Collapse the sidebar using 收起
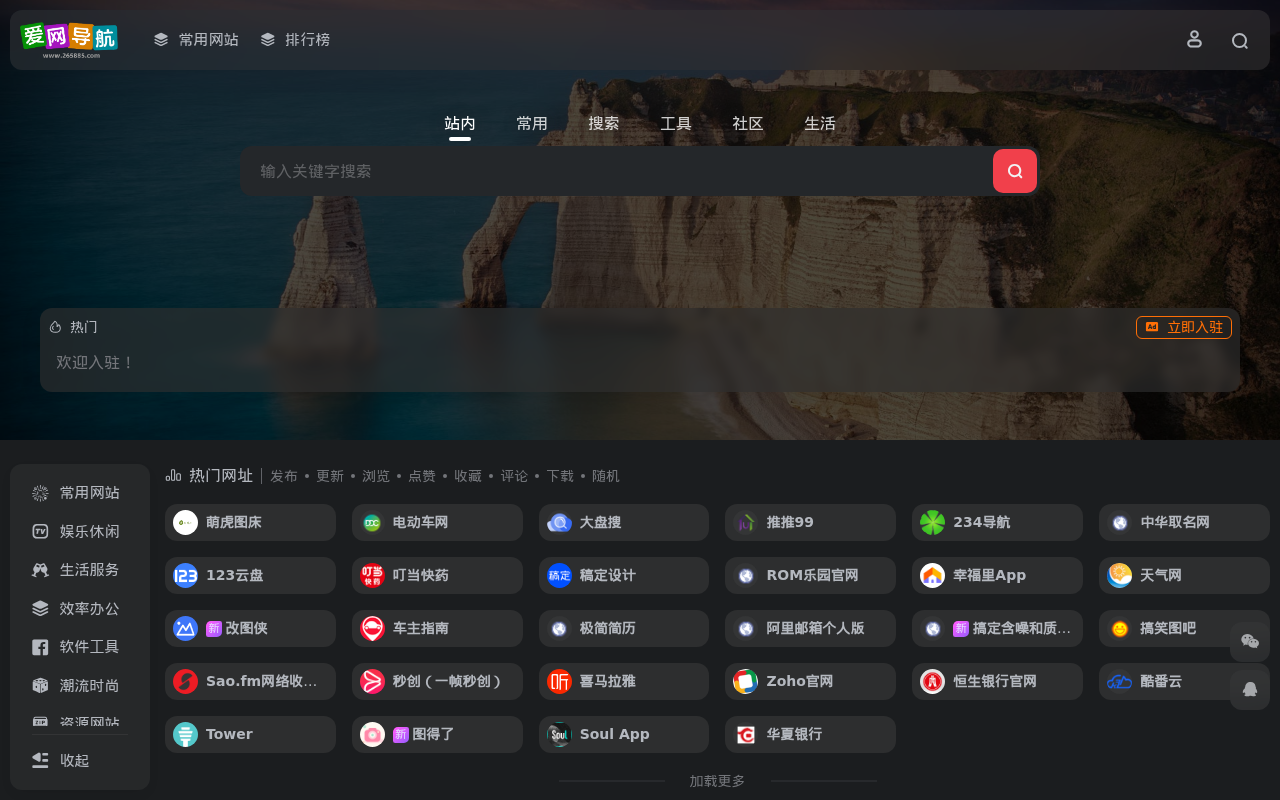The width and height of the screenshot is (1280, 800). click(75, 760)
